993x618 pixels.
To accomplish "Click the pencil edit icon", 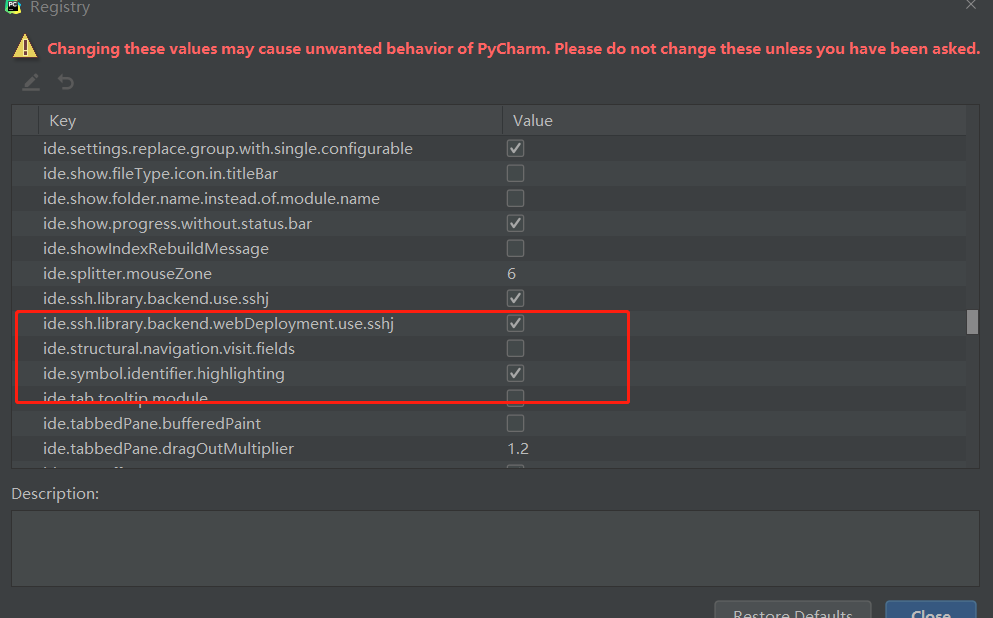I will click(x=30, y=82).
